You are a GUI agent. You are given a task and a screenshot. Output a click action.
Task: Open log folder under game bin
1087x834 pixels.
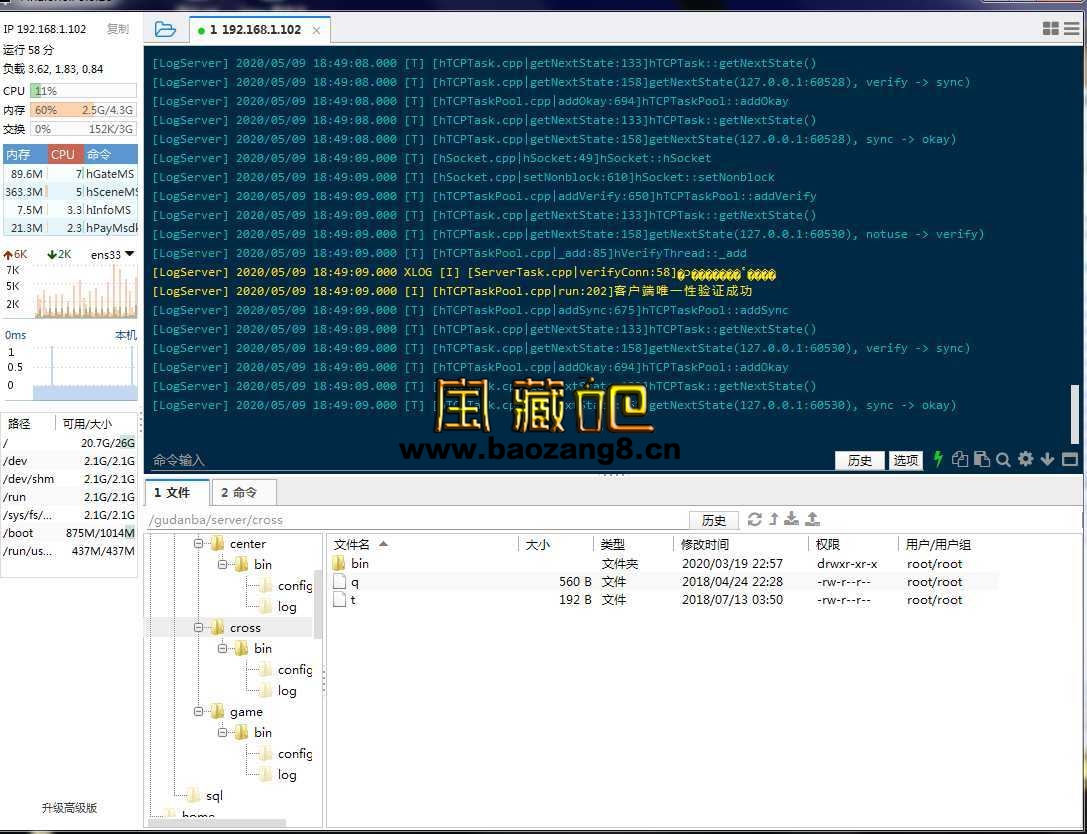[287, 774]
